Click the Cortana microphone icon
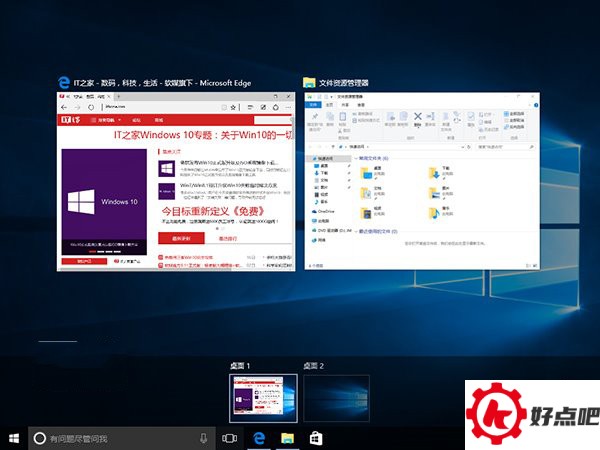Image resolution: width=600 pixels, height=450 pixels. pyautogui.click(x=204, y=438)
